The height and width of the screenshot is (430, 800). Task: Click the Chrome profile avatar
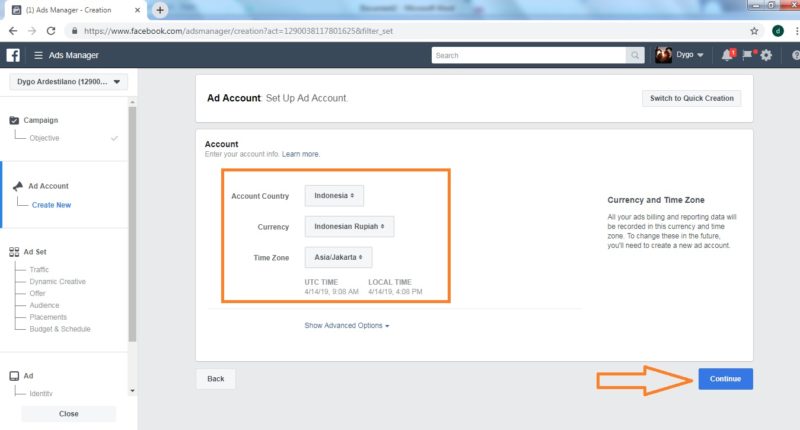click(x=778, y=31)
